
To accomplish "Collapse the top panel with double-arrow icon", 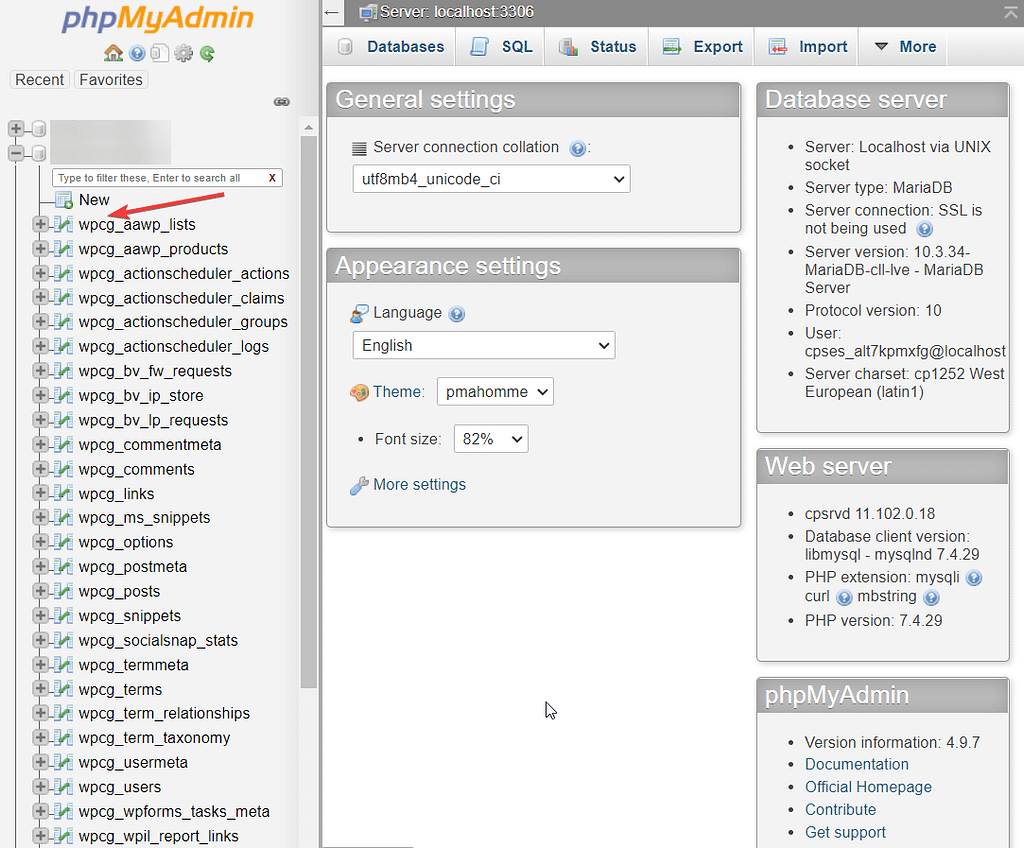I will [1011, 12].
